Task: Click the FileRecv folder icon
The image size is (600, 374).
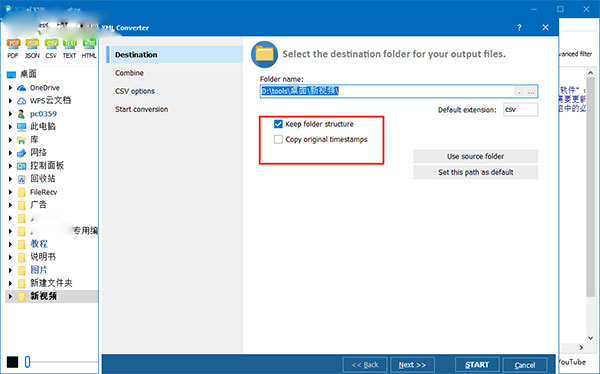Action: click(22, 192)
